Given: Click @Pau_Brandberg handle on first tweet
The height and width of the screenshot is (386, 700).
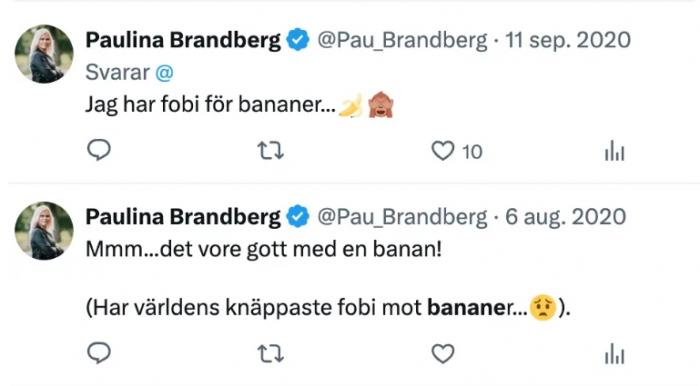Looking at the screenshot, I should click(x=402, y=41).
